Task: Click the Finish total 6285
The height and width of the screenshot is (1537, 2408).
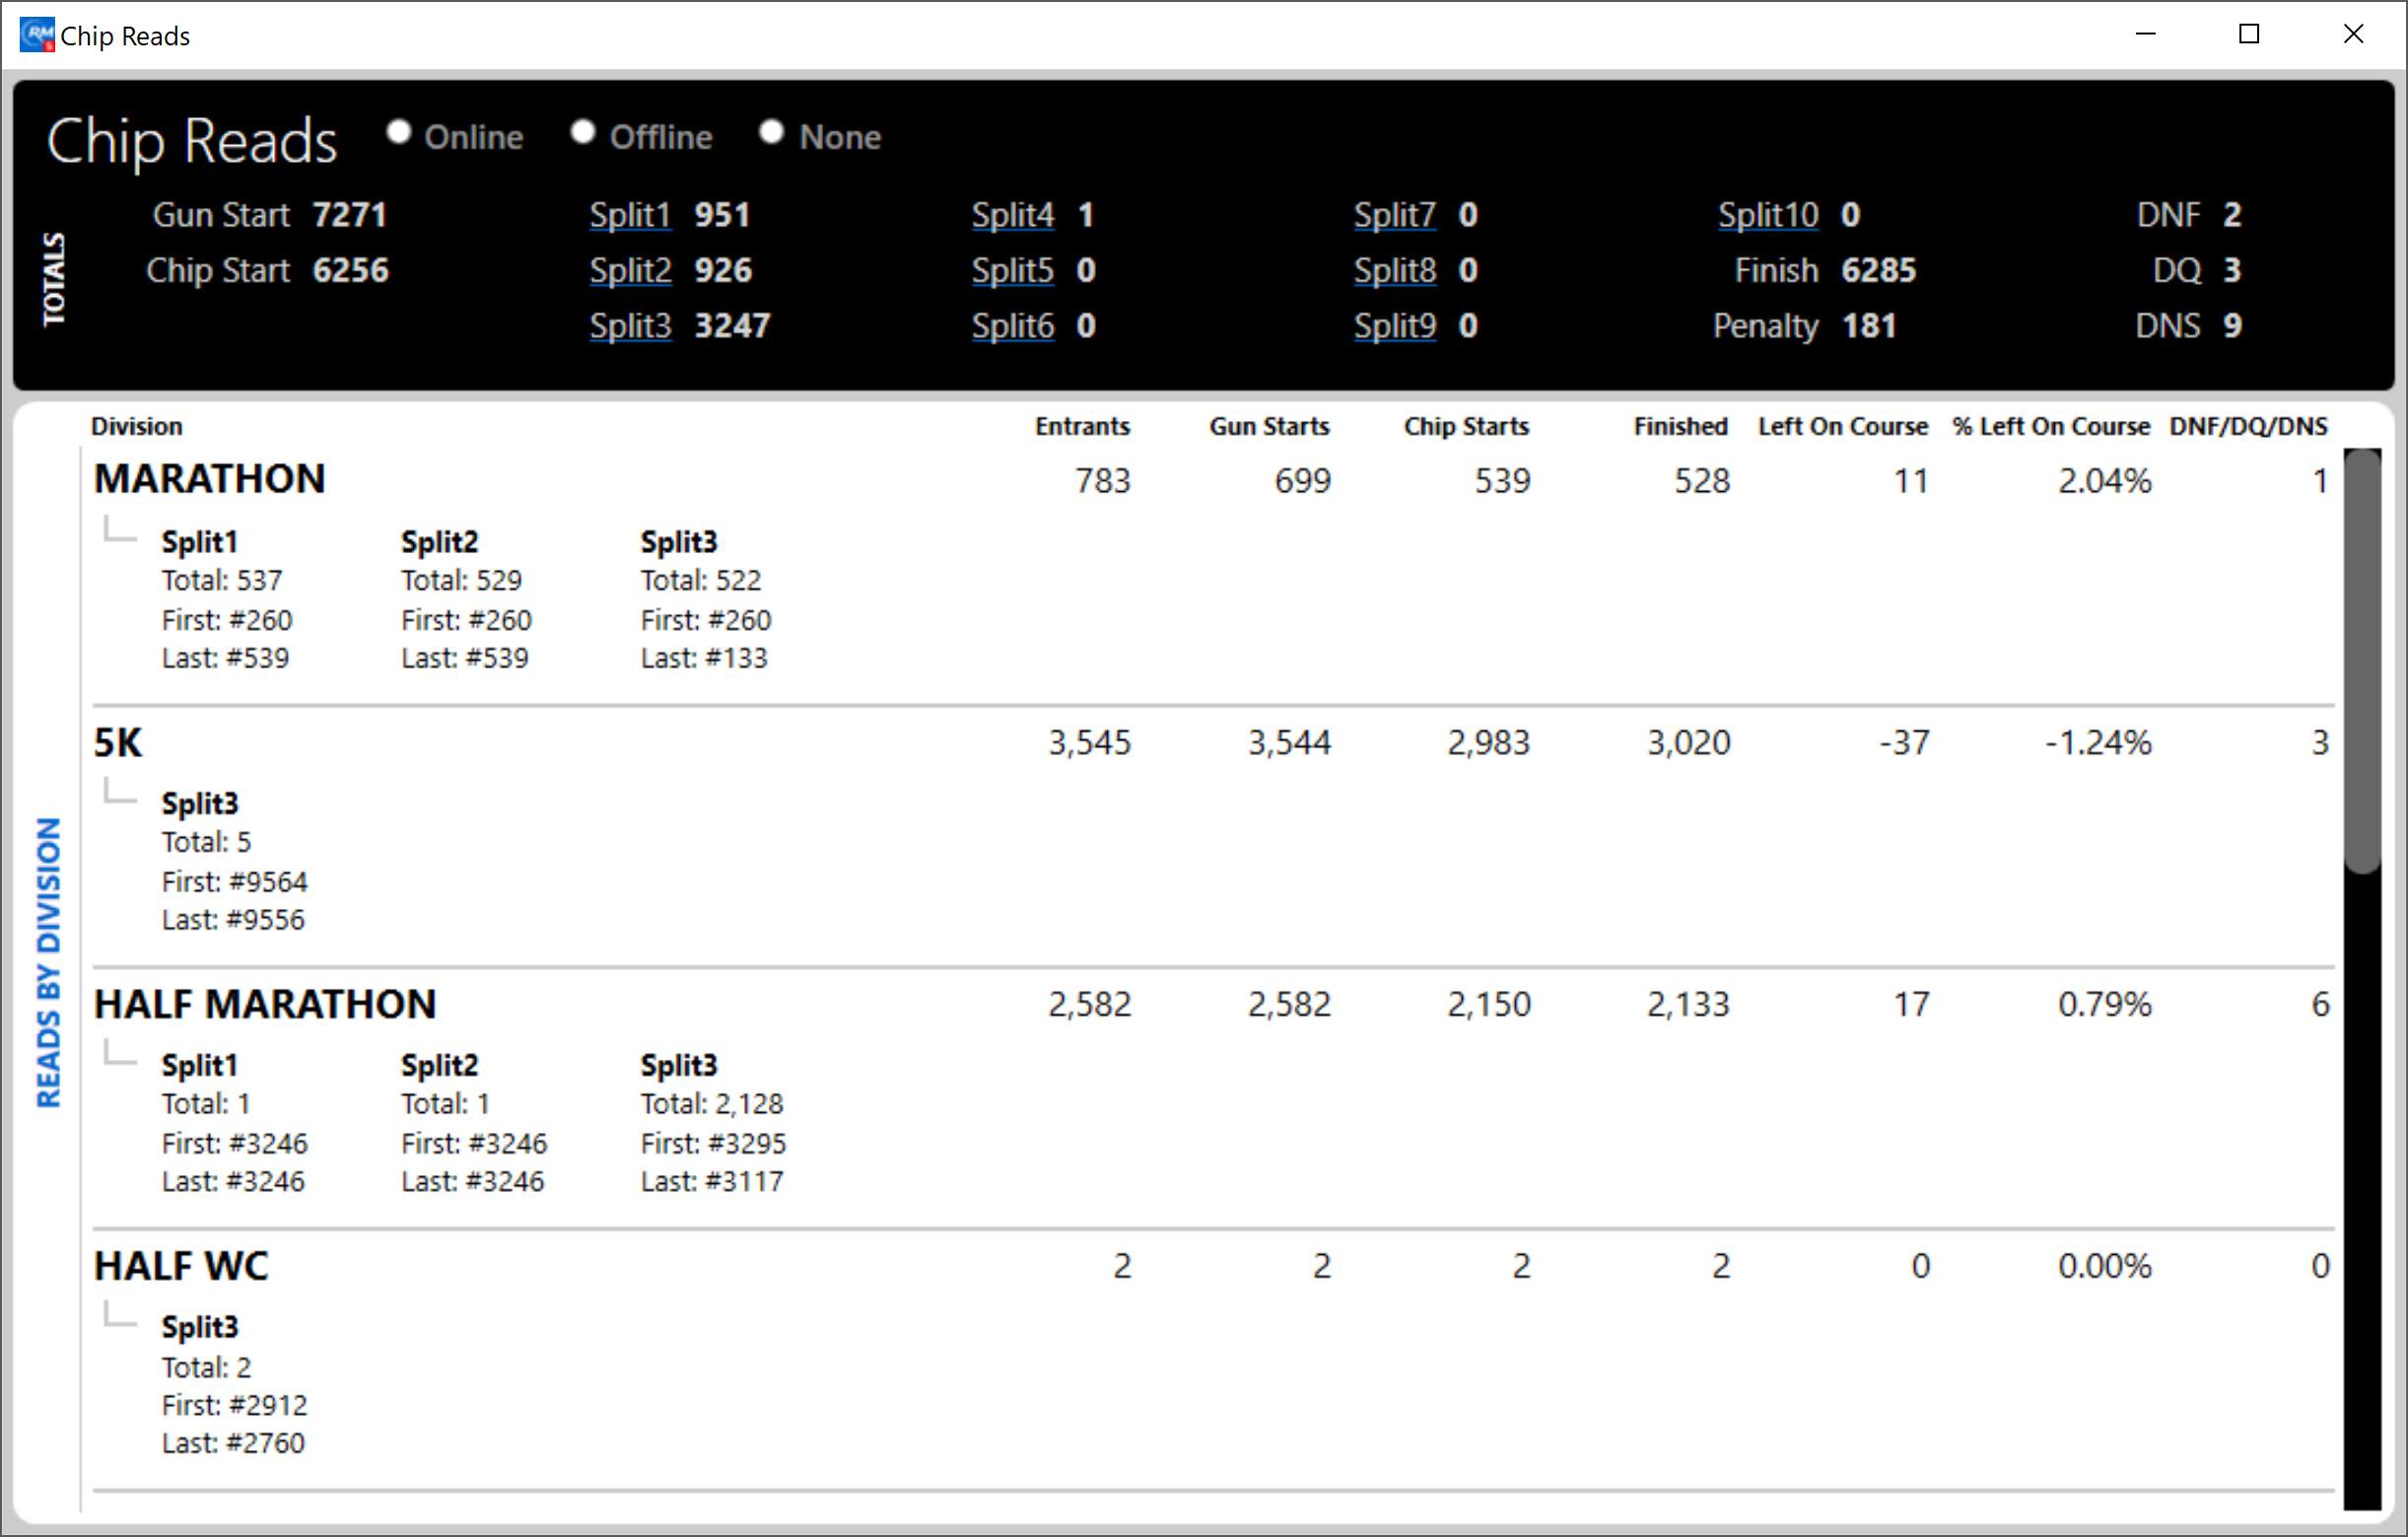Action: point(1878,270)
